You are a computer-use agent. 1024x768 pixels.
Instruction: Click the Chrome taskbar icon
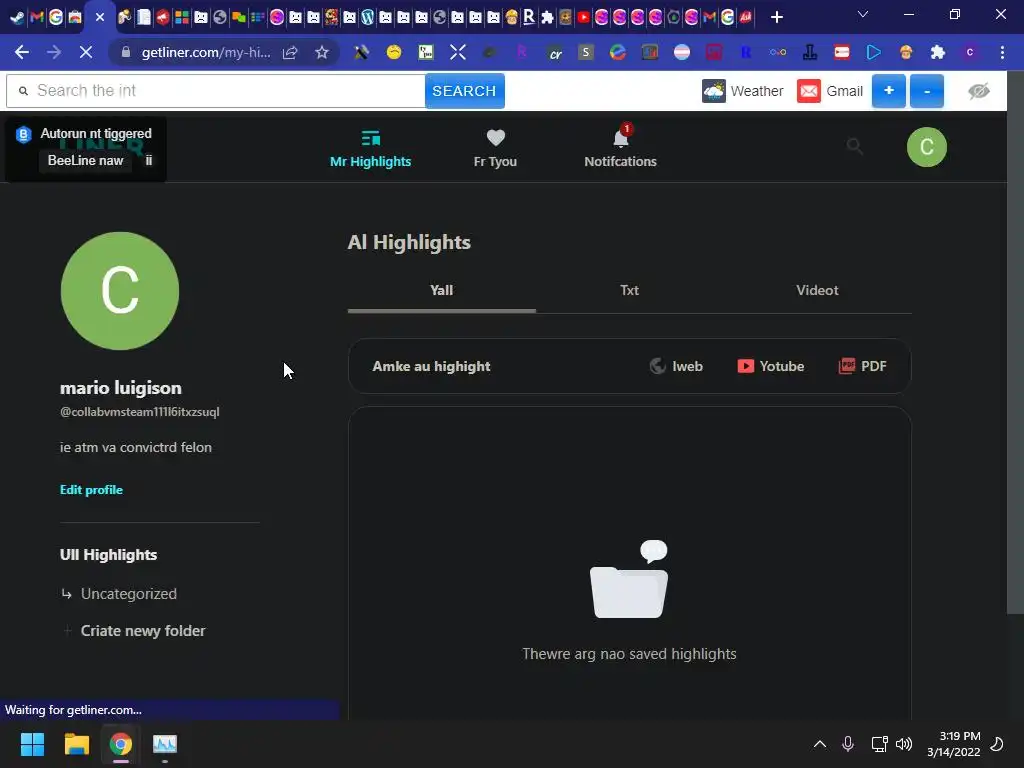pyautogui.click(x=120, y=744)
